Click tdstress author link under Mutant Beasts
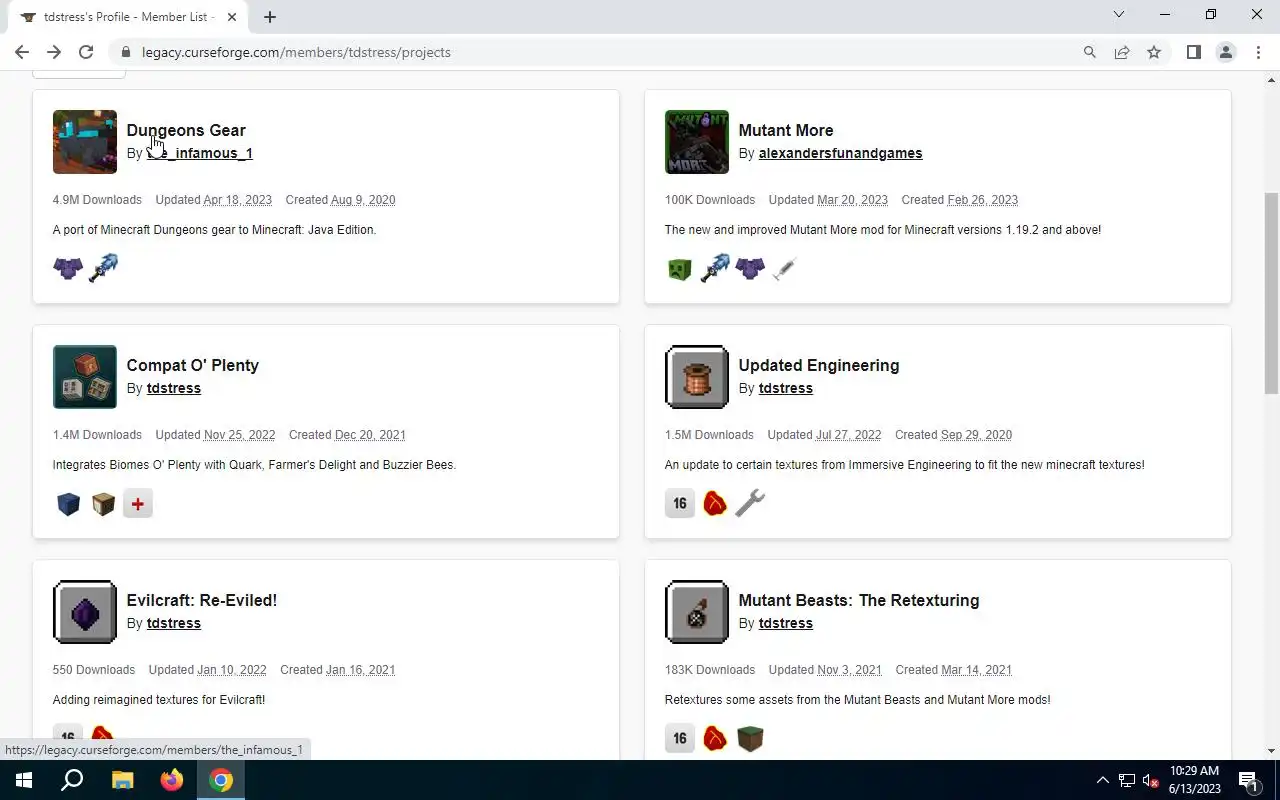This screenshot has width=1280, height=800. pos(786,623)
